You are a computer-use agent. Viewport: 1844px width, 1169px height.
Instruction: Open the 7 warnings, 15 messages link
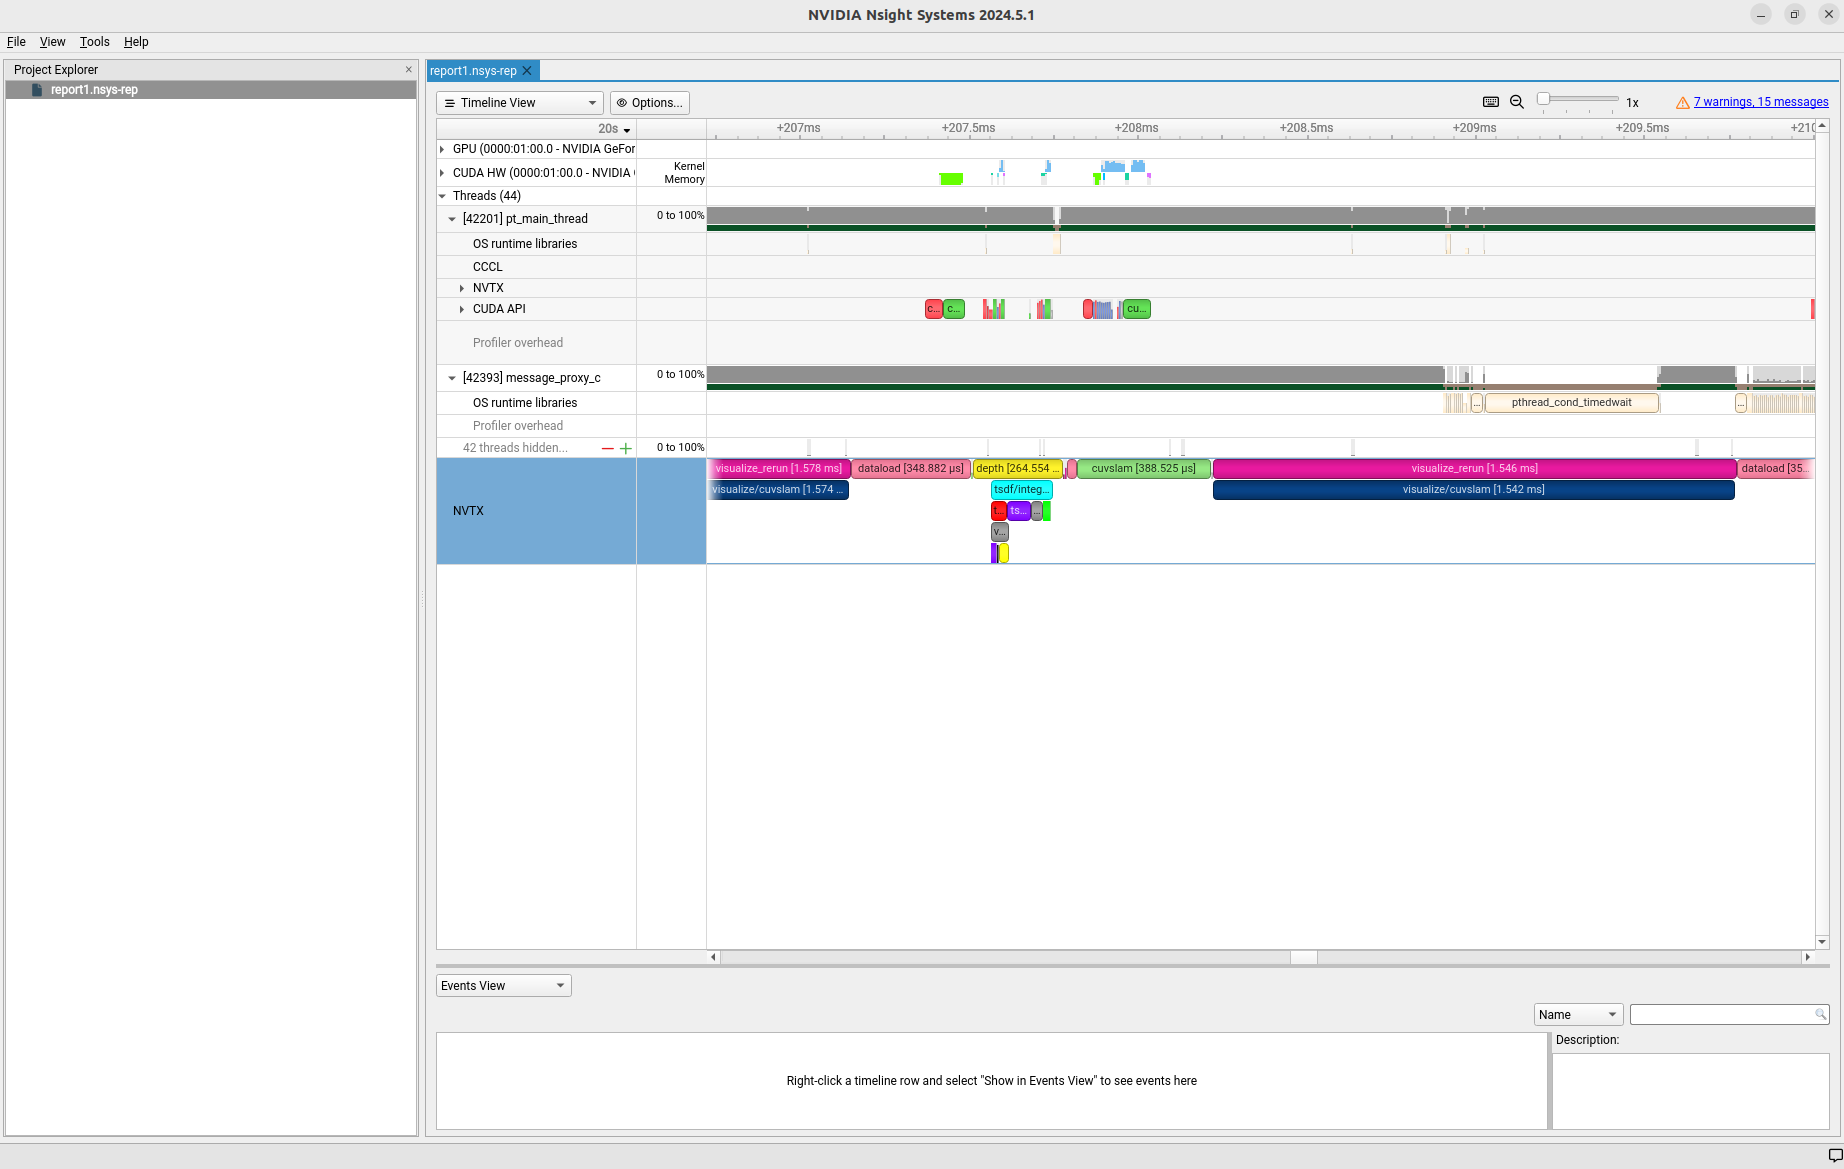click(1760, 102)
